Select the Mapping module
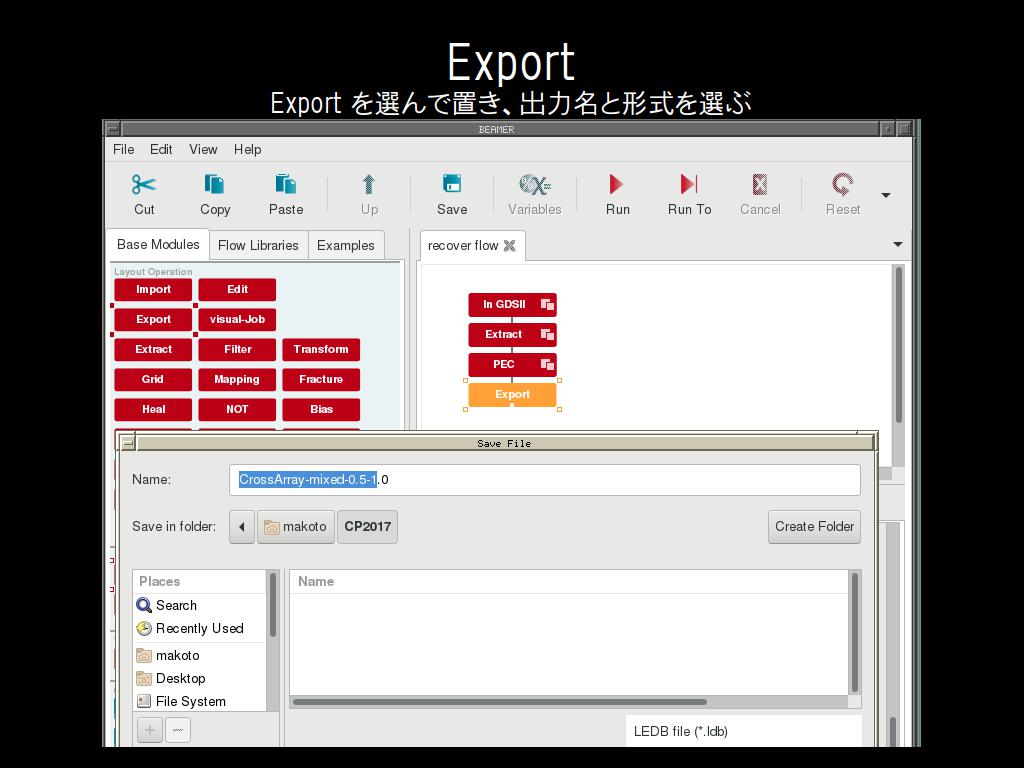The width and height of the screenshot is (1024, 768). (237, 379)
